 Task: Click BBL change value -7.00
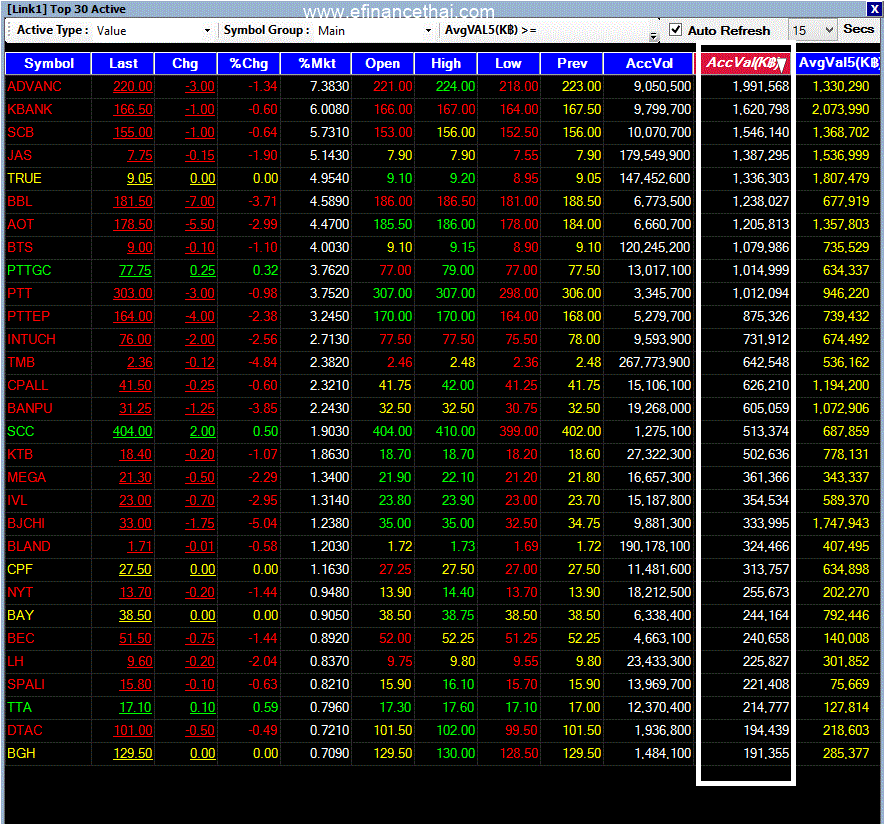pyautogui.click(x=200, y=201)
